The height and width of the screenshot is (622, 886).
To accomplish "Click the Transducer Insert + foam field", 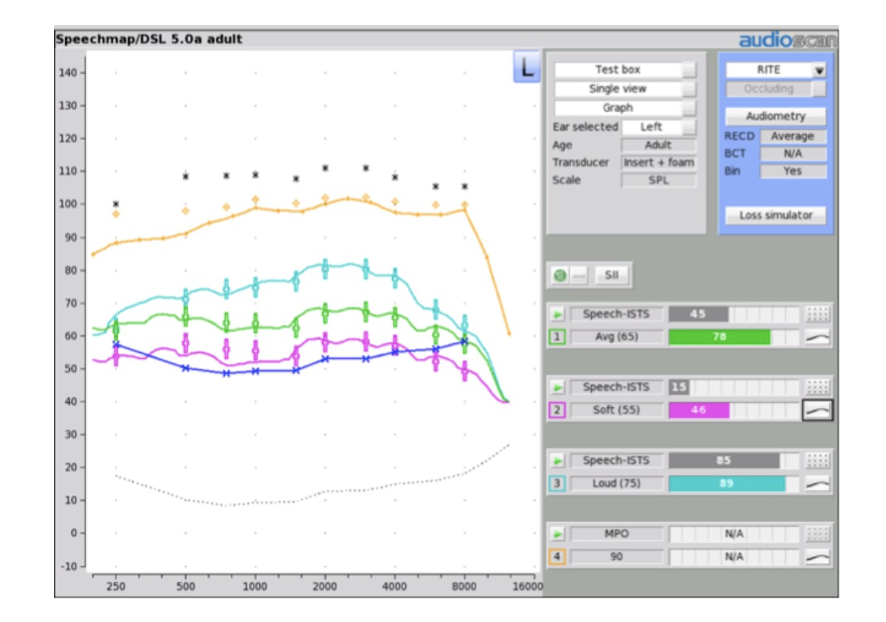I will pos(658,163).
